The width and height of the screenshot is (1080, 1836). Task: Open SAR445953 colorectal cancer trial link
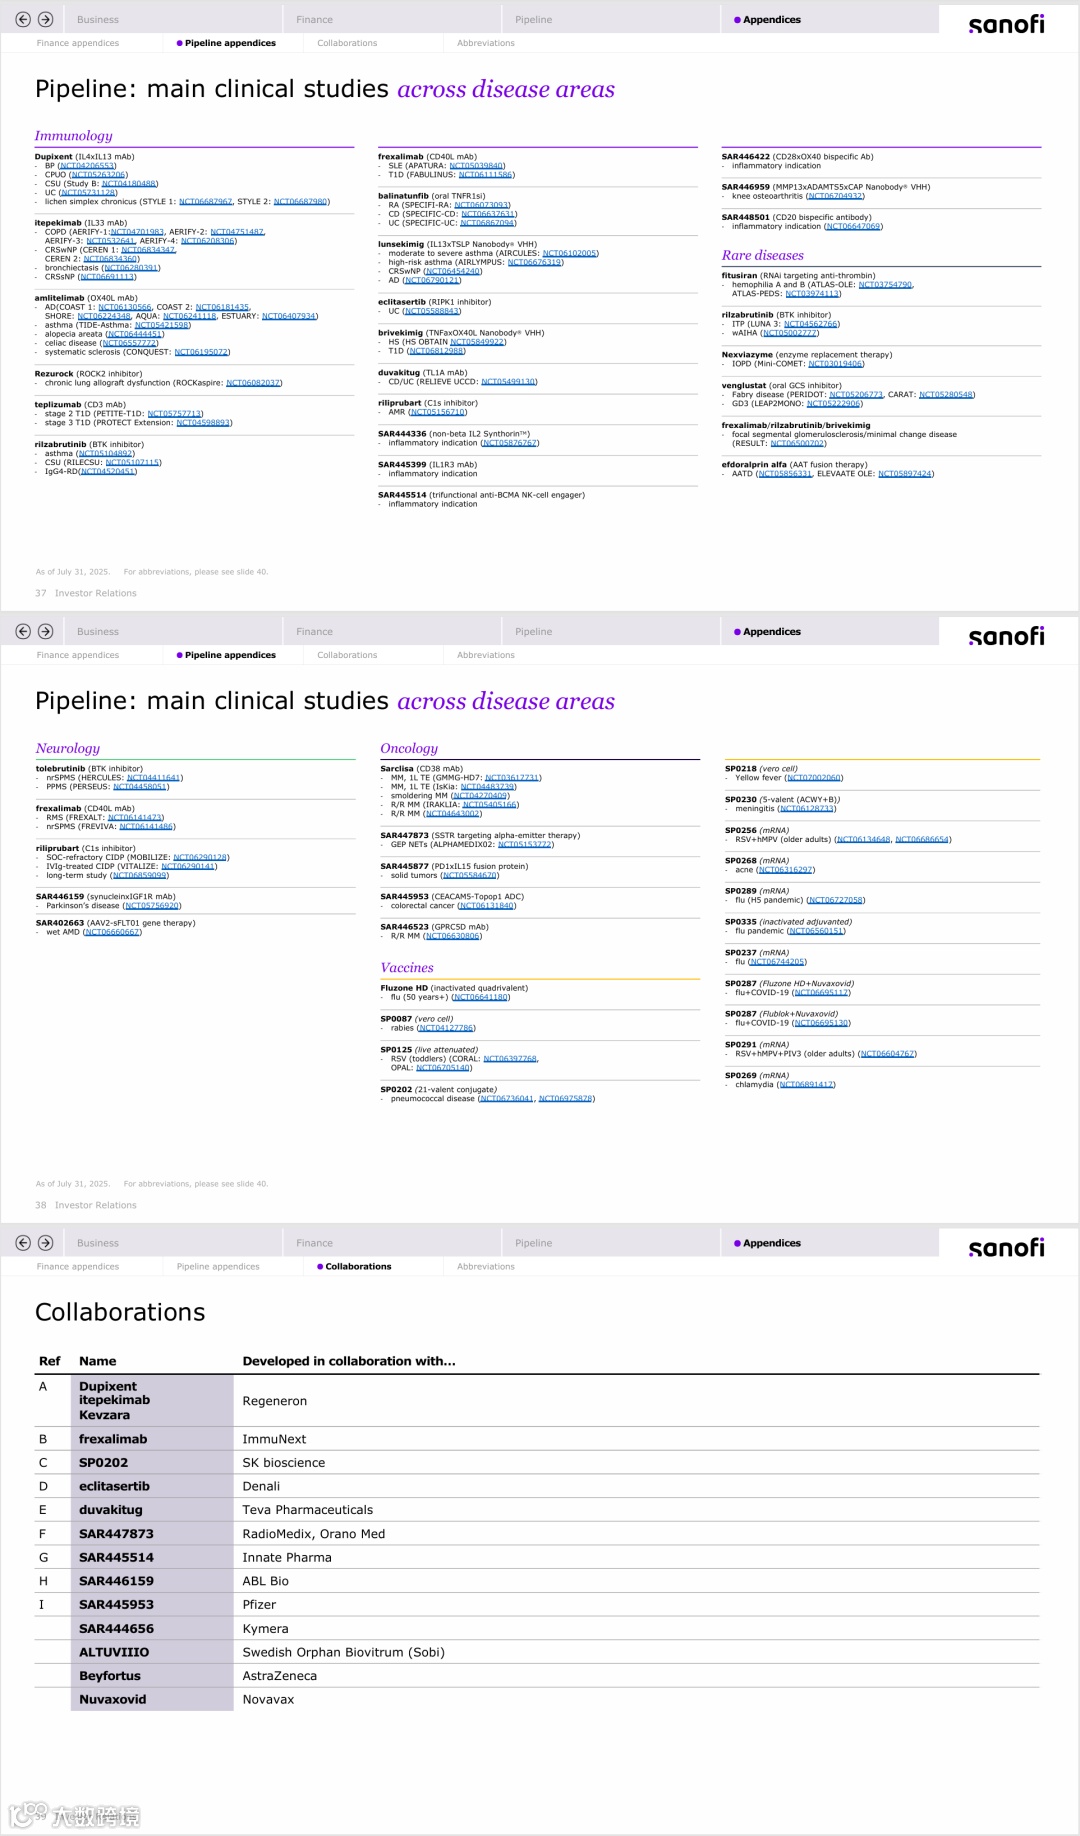pos(487,906)
